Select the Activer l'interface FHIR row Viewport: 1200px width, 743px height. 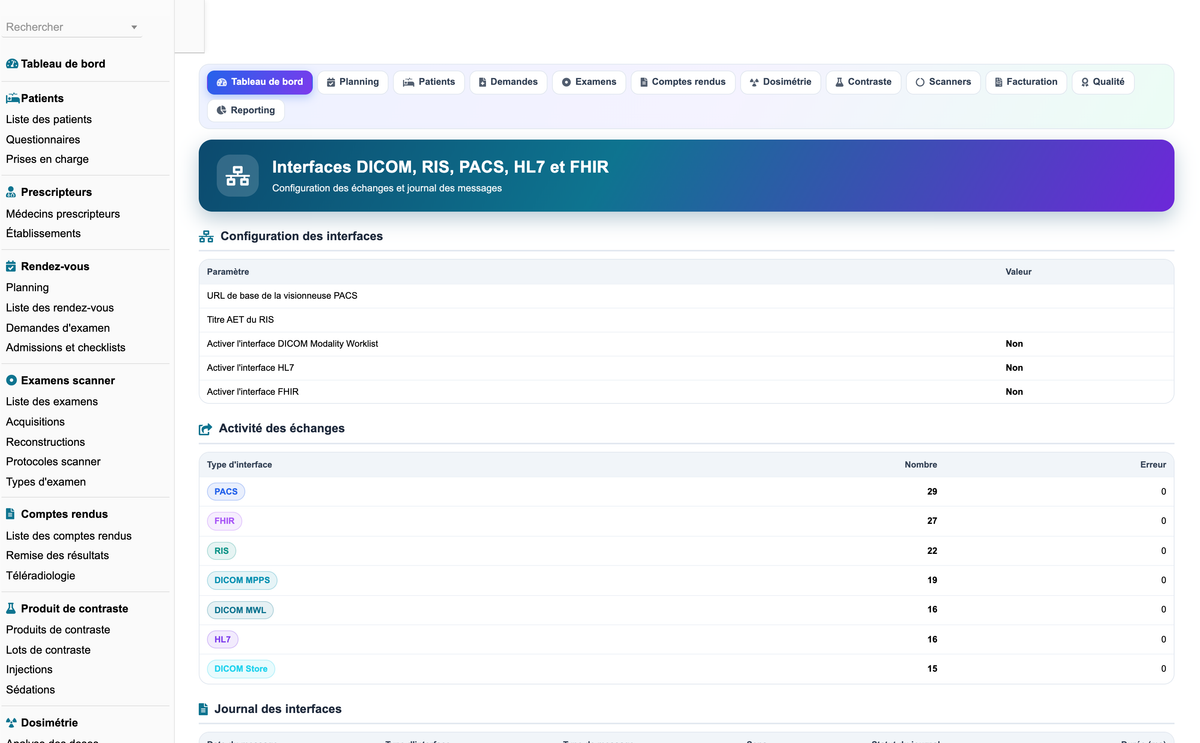[x=686, y=392]
